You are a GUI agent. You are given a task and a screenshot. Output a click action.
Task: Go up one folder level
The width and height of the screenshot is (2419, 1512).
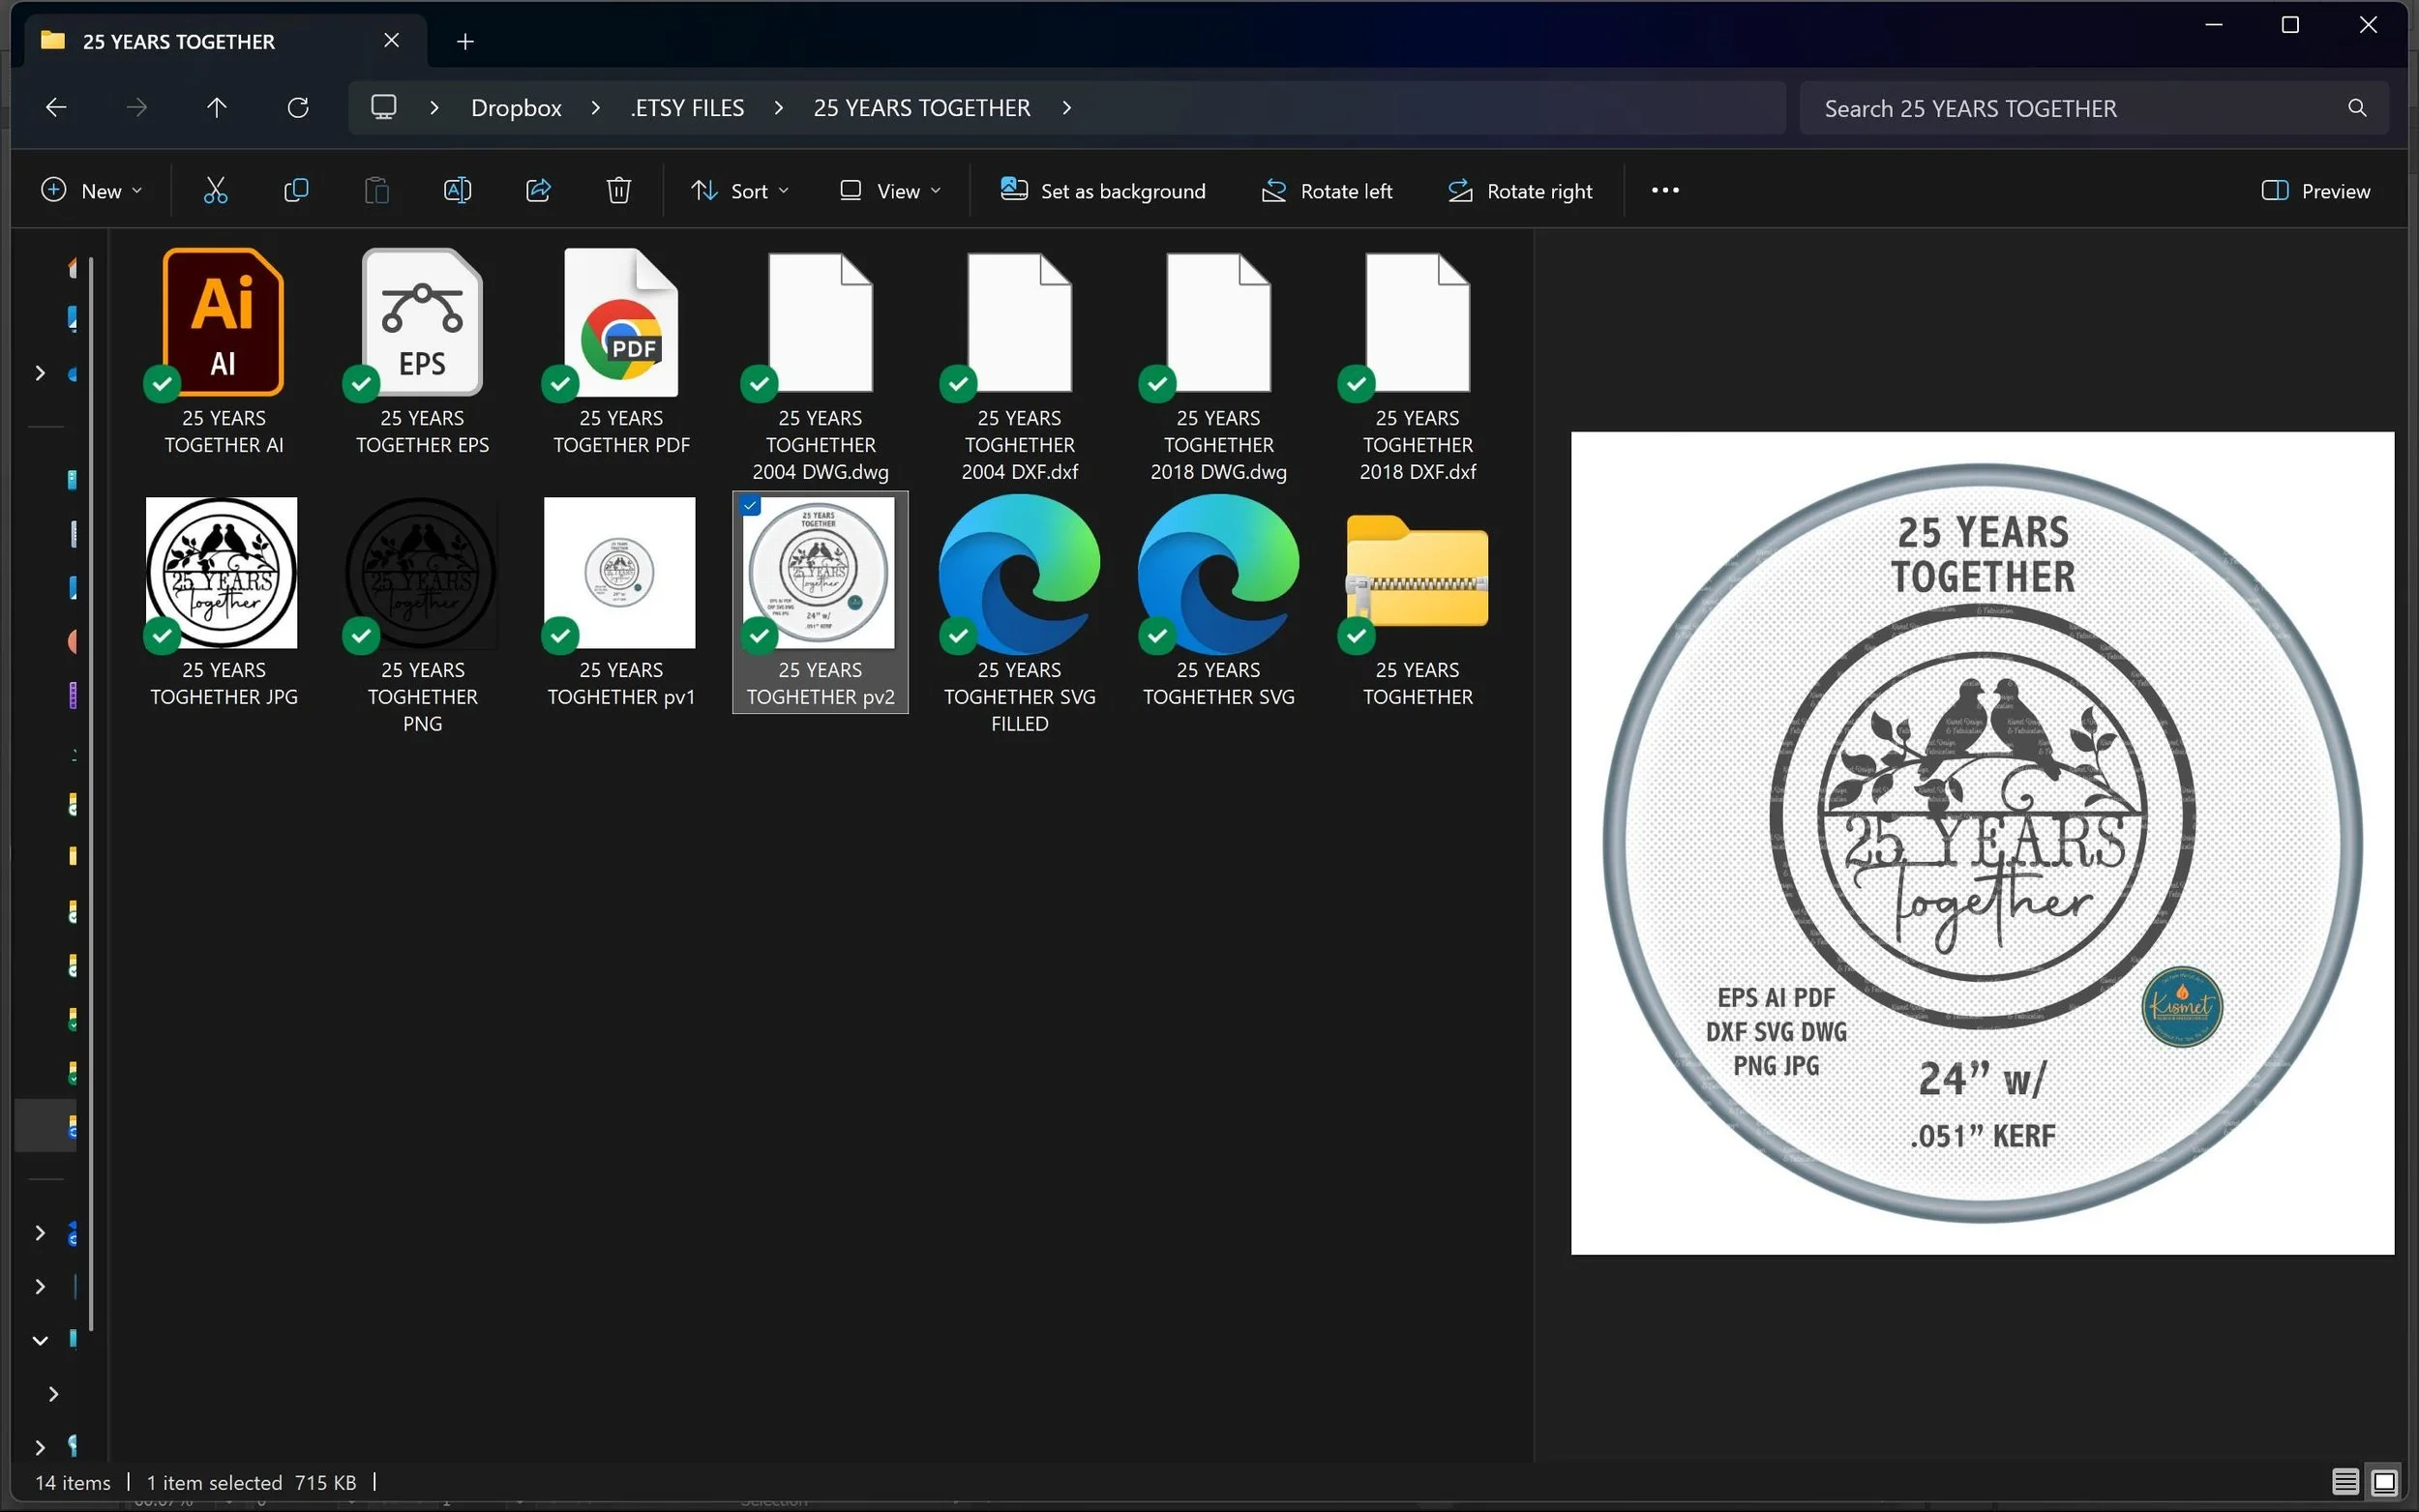click(x=217, y=108)
